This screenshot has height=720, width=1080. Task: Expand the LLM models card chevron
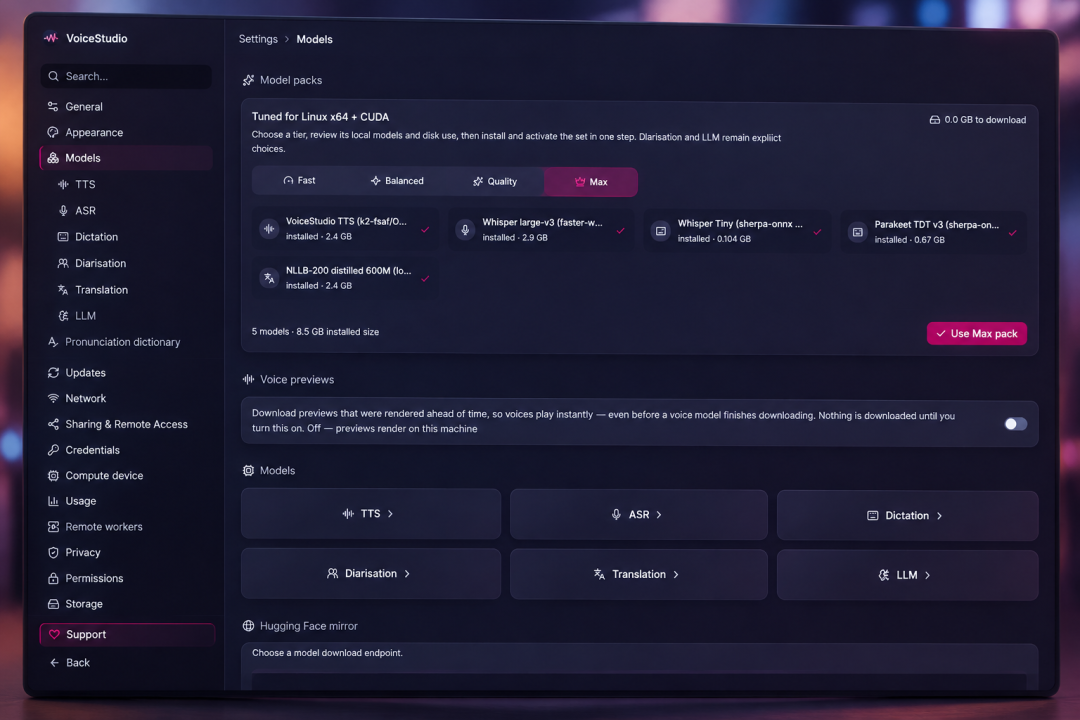click(928, 575)
